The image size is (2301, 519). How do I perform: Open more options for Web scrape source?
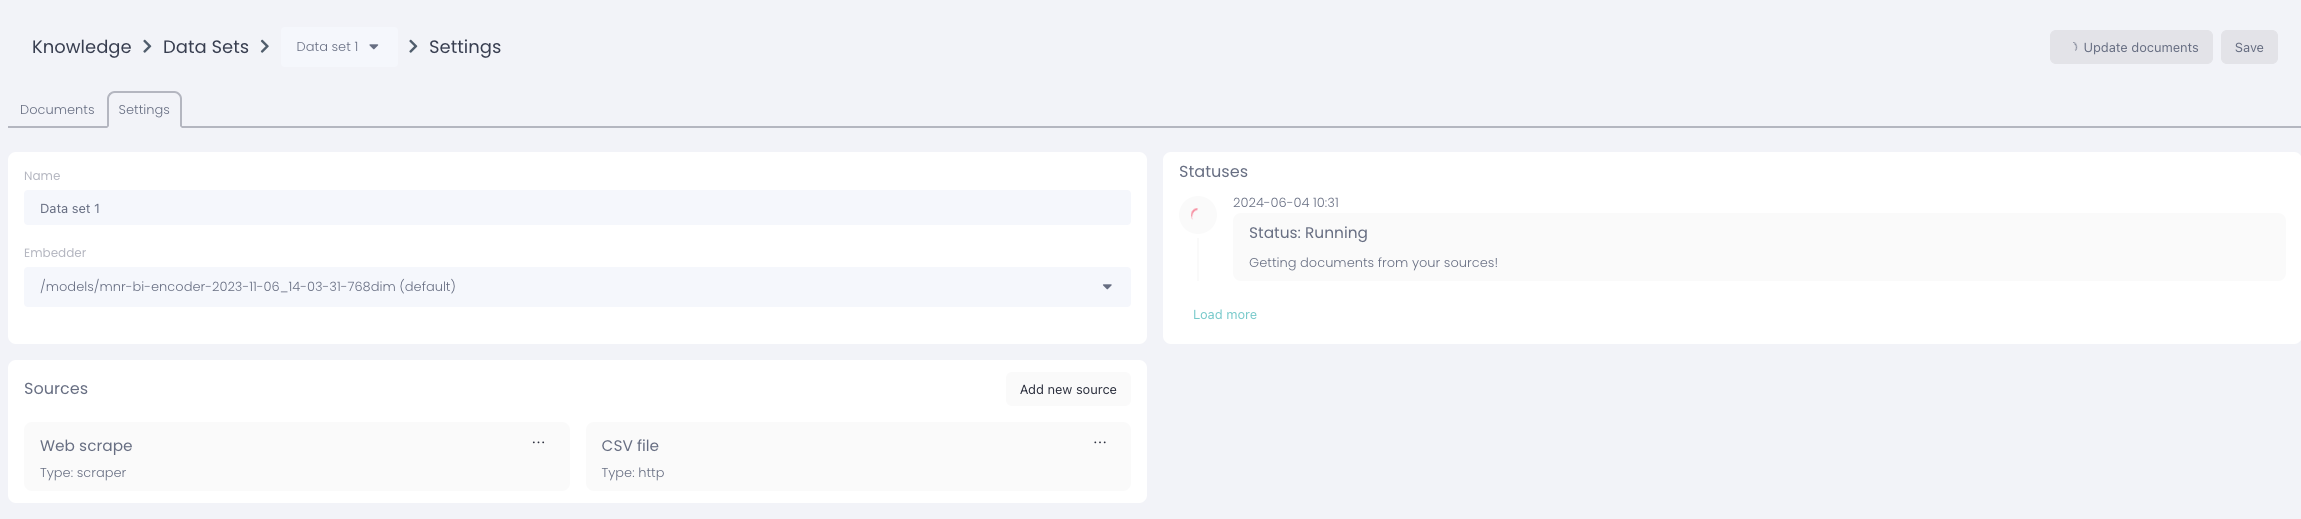(538, 443)
